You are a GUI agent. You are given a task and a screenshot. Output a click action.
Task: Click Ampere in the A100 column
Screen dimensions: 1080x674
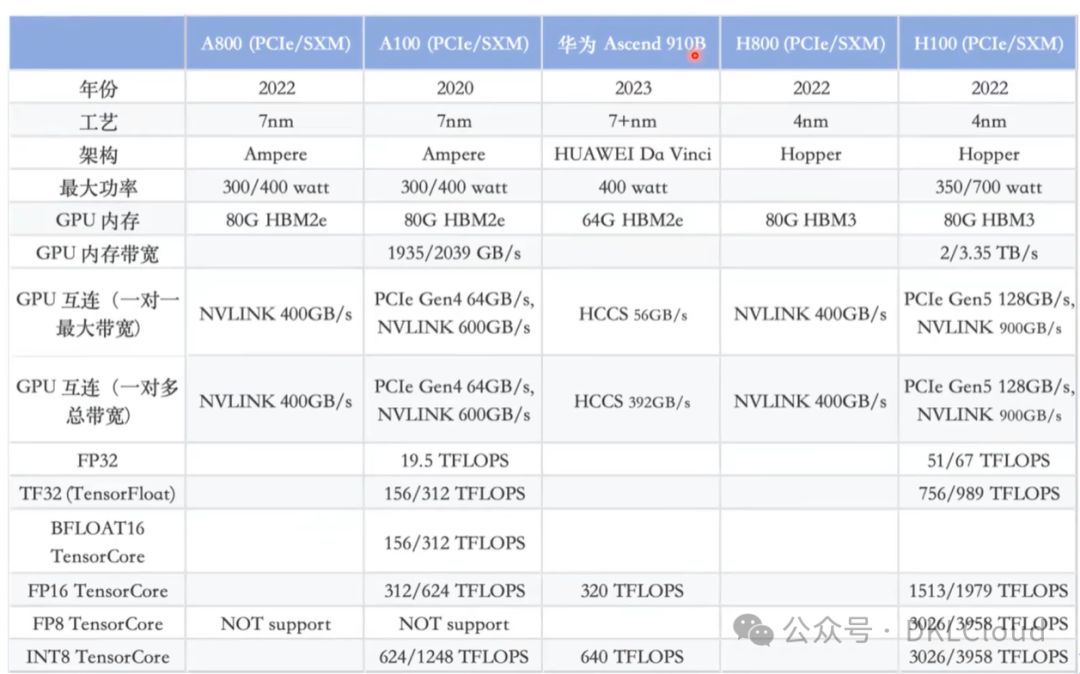point(454,155)
